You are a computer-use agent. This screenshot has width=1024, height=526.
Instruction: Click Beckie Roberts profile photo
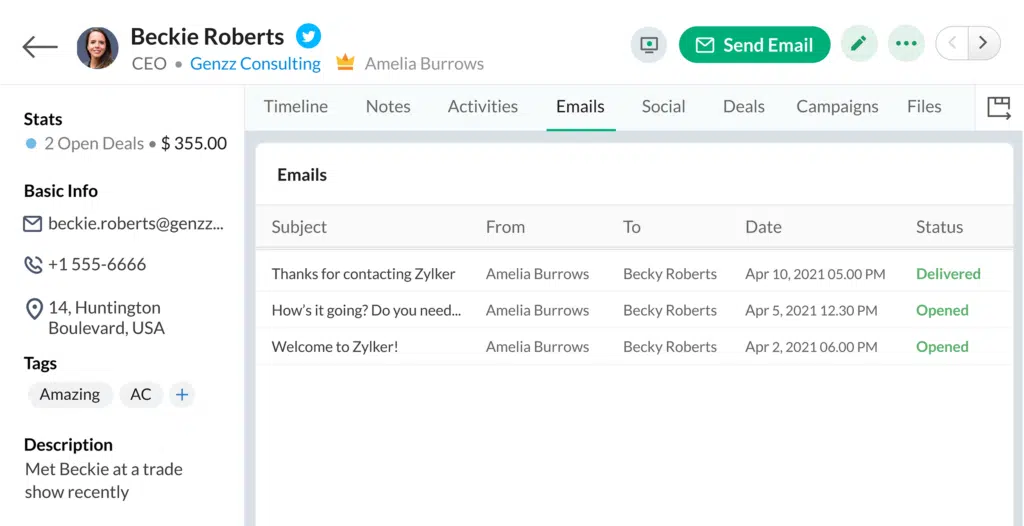coord(97,48)
